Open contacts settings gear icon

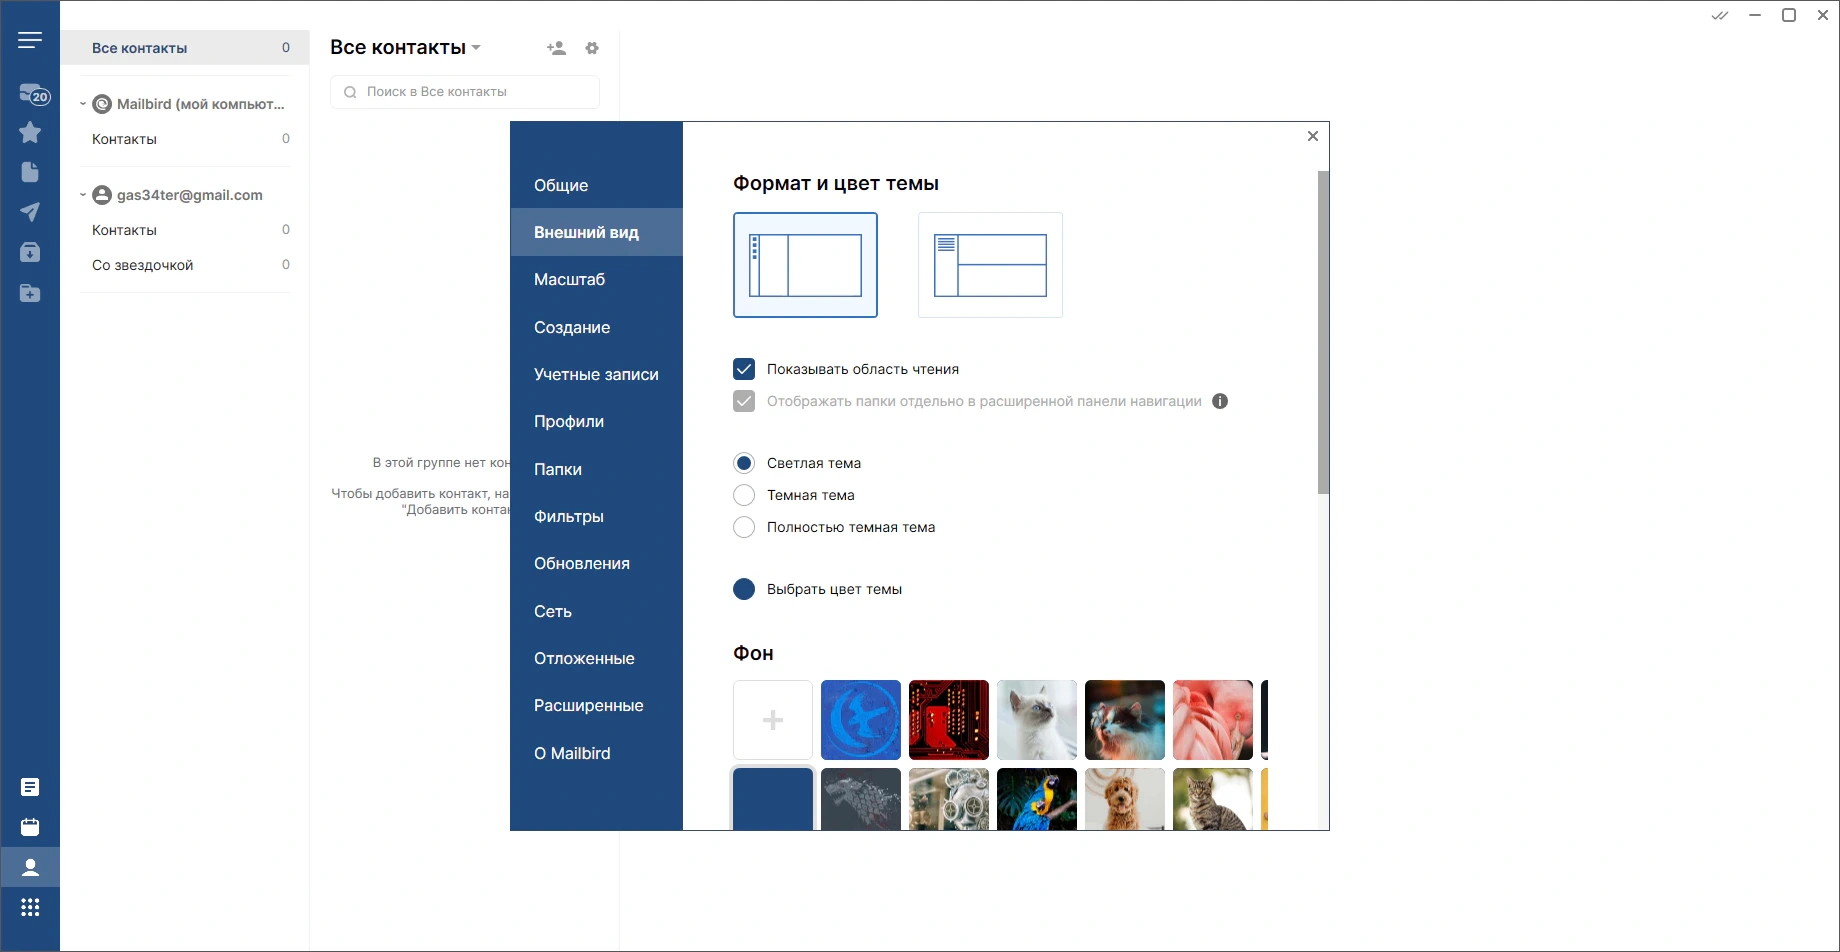592,48
